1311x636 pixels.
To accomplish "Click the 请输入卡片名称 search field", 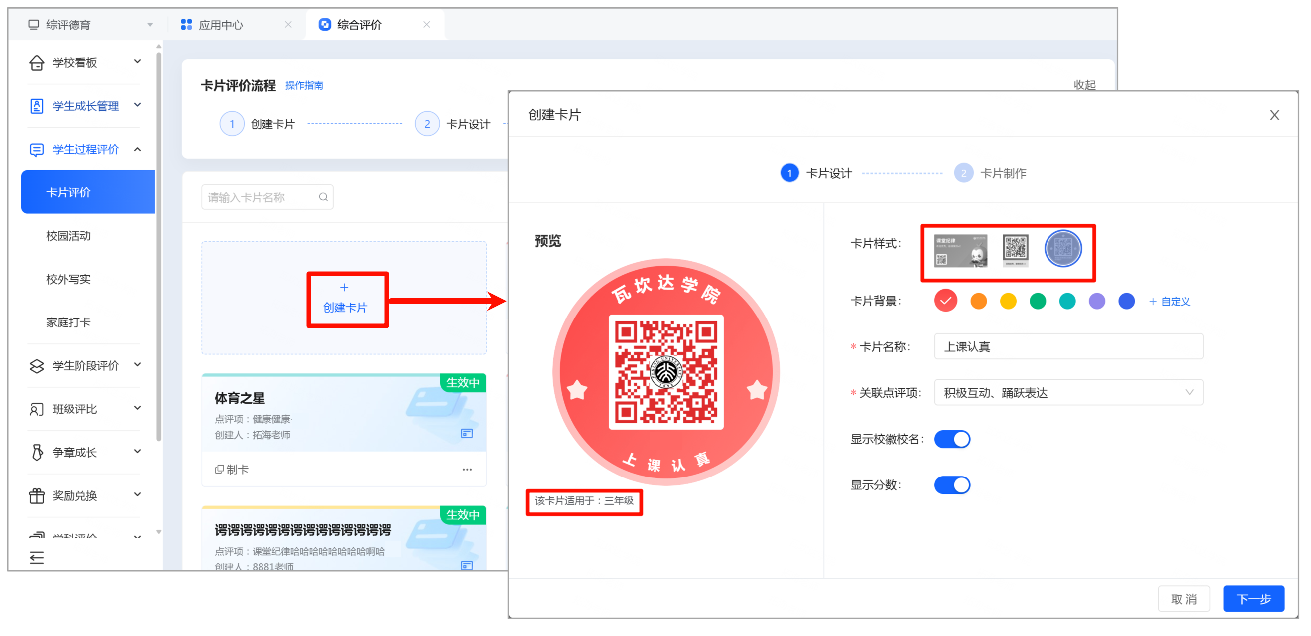I will 267,197.
